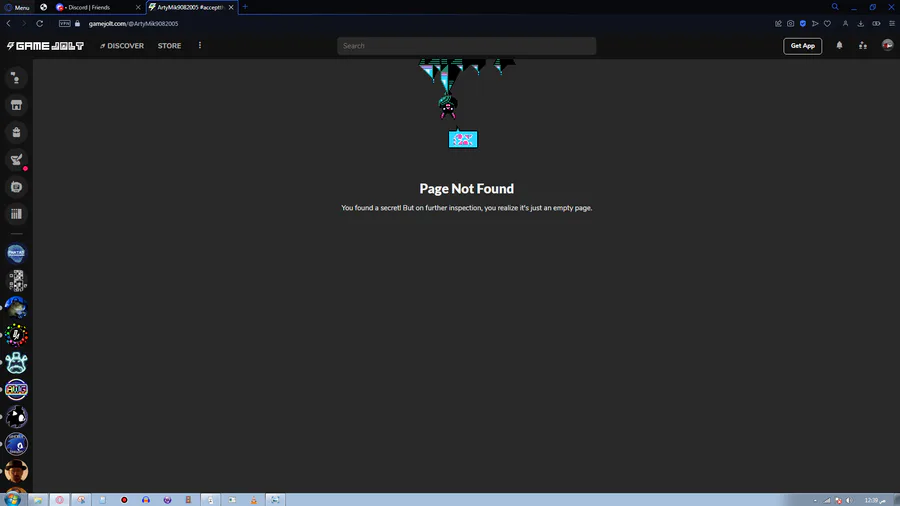Open the colorful dotted-ring microphone community avatar
The width and height of the screenshot is (900, 506).
[16, 335]
